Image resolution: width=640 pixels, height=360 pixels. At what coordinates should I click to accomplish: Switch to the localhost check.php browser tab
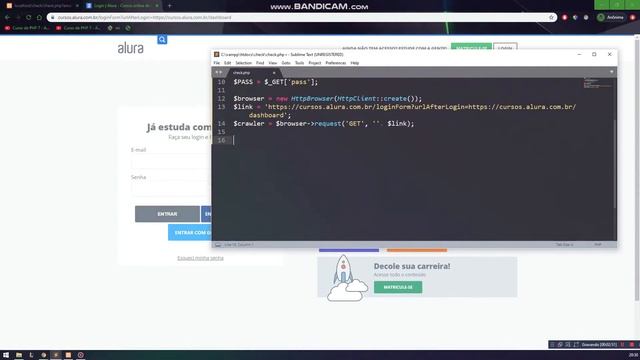[41, 6]
